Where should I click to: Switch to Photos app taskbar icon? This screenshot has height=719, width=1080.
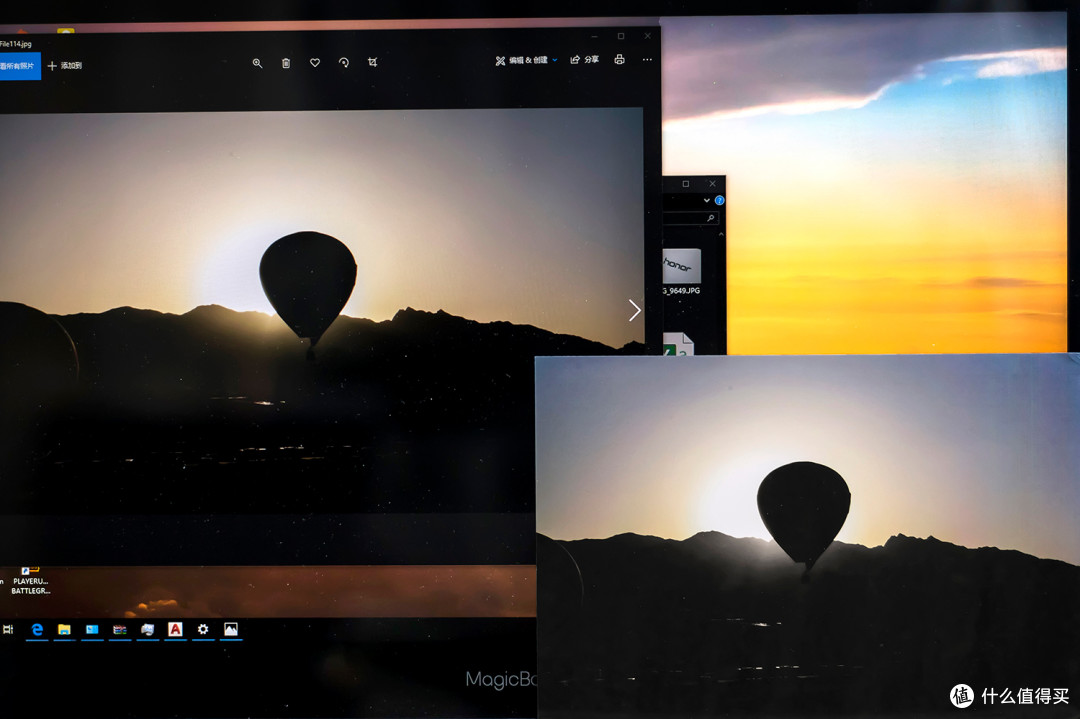tap(231, 629)
